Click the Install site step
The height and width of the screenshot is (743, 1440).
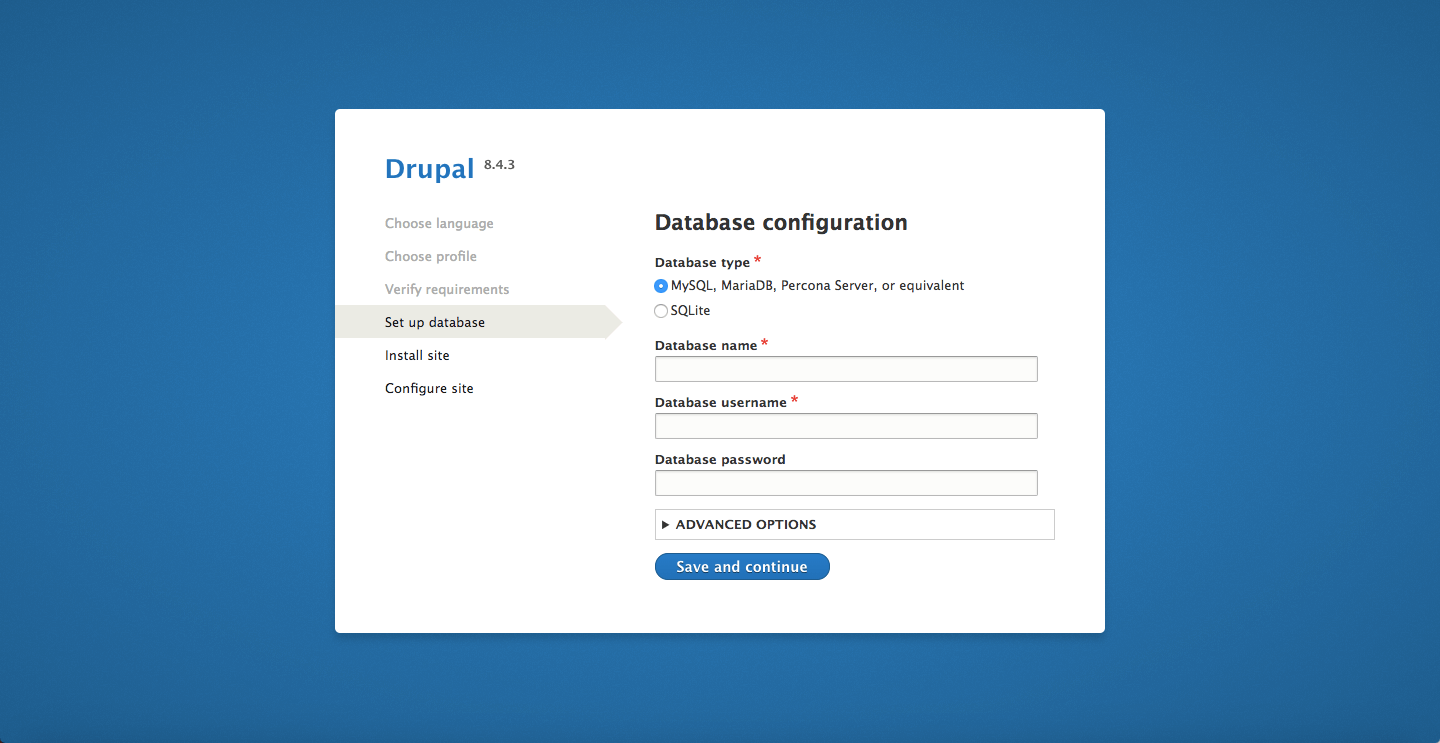[x=417, y=356]
